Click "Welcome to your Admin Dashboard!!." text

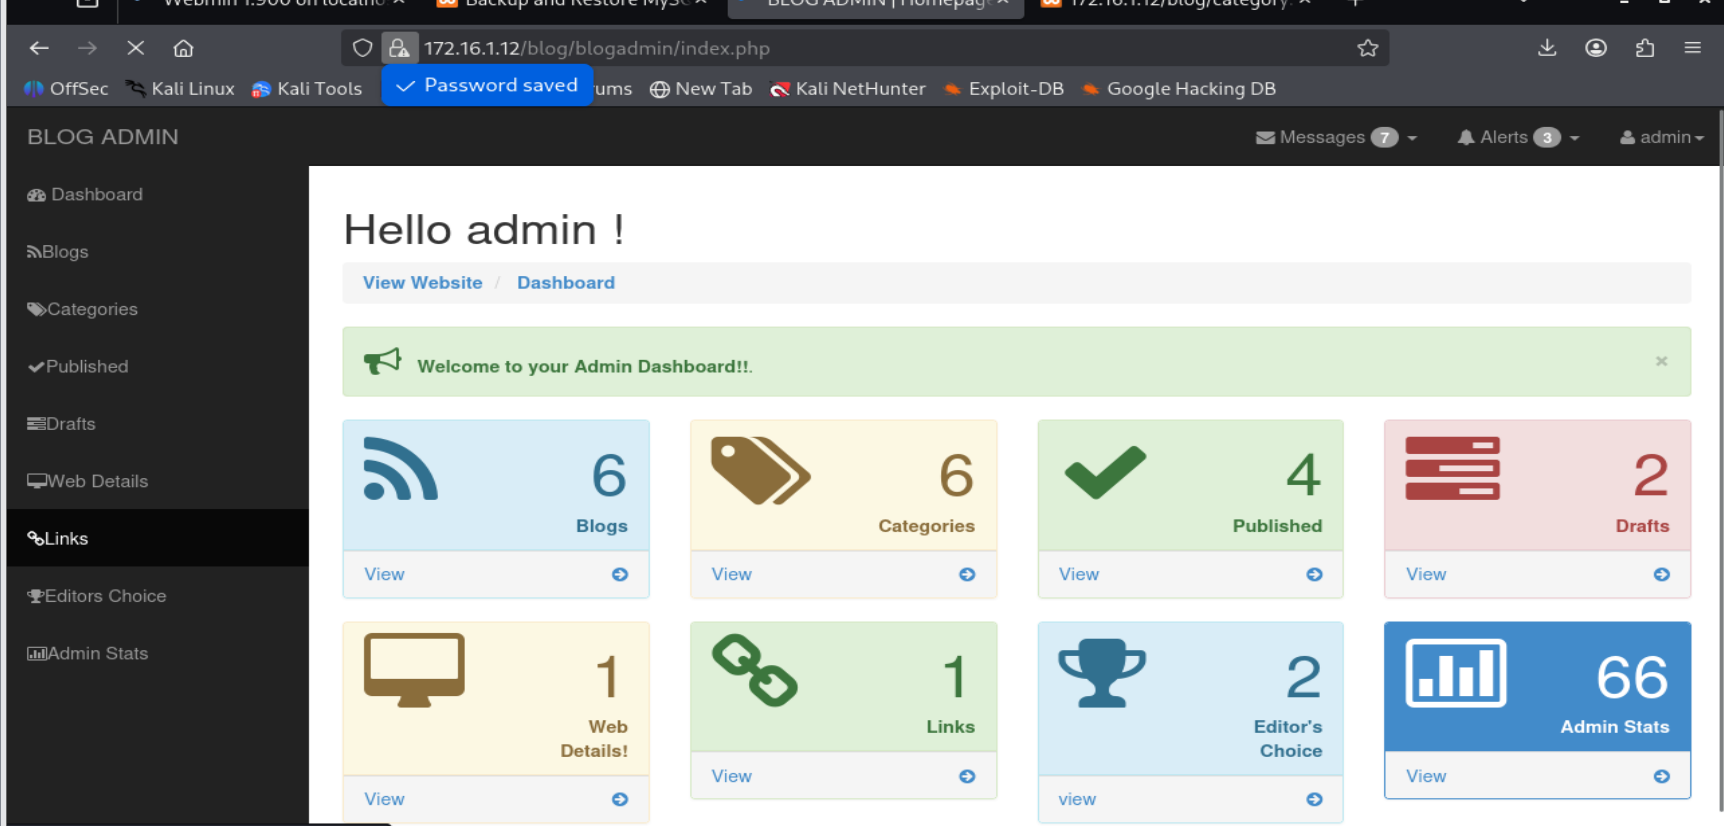point(585,367)
